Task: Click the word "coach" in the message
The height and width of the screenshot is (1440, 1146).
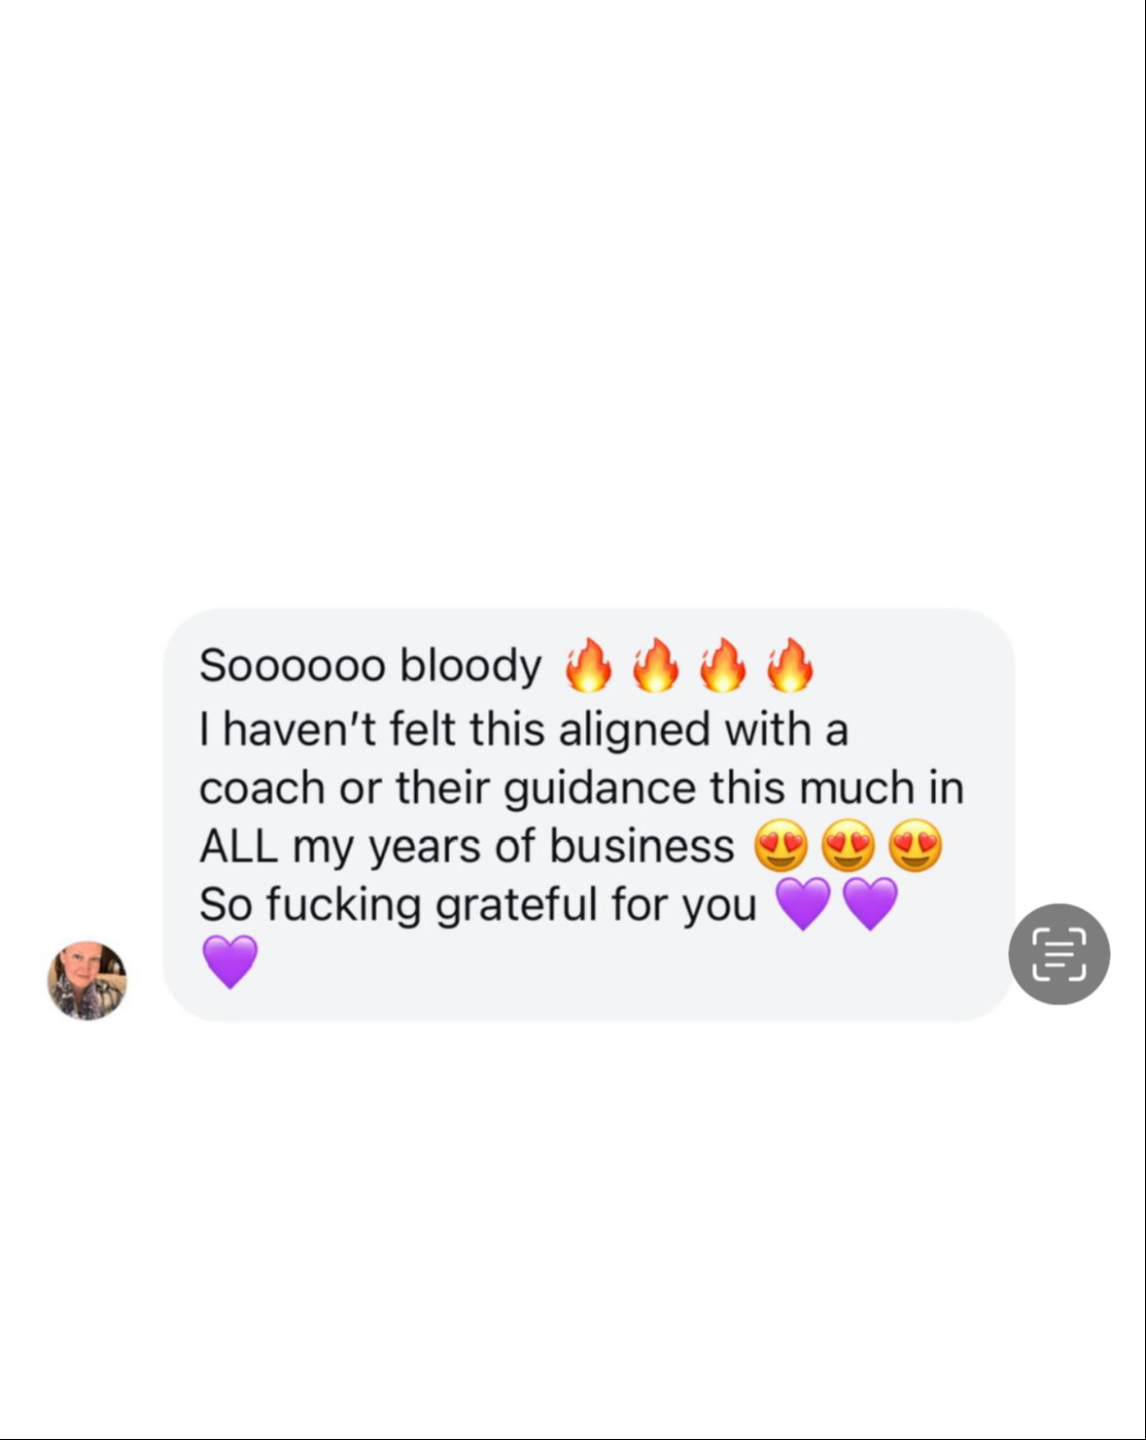Action: [261, 788]
